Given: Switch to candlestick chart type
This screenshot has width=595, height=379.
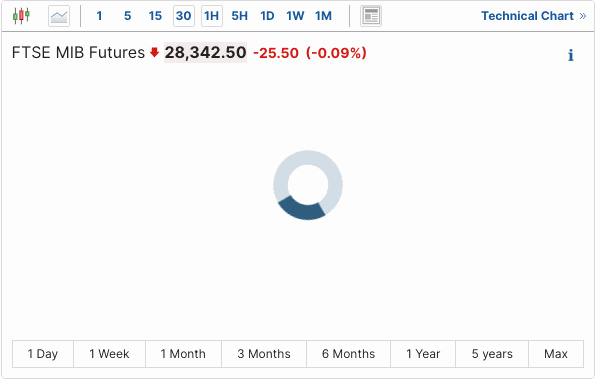Looking at the screenshot, I should click(21, 16).
